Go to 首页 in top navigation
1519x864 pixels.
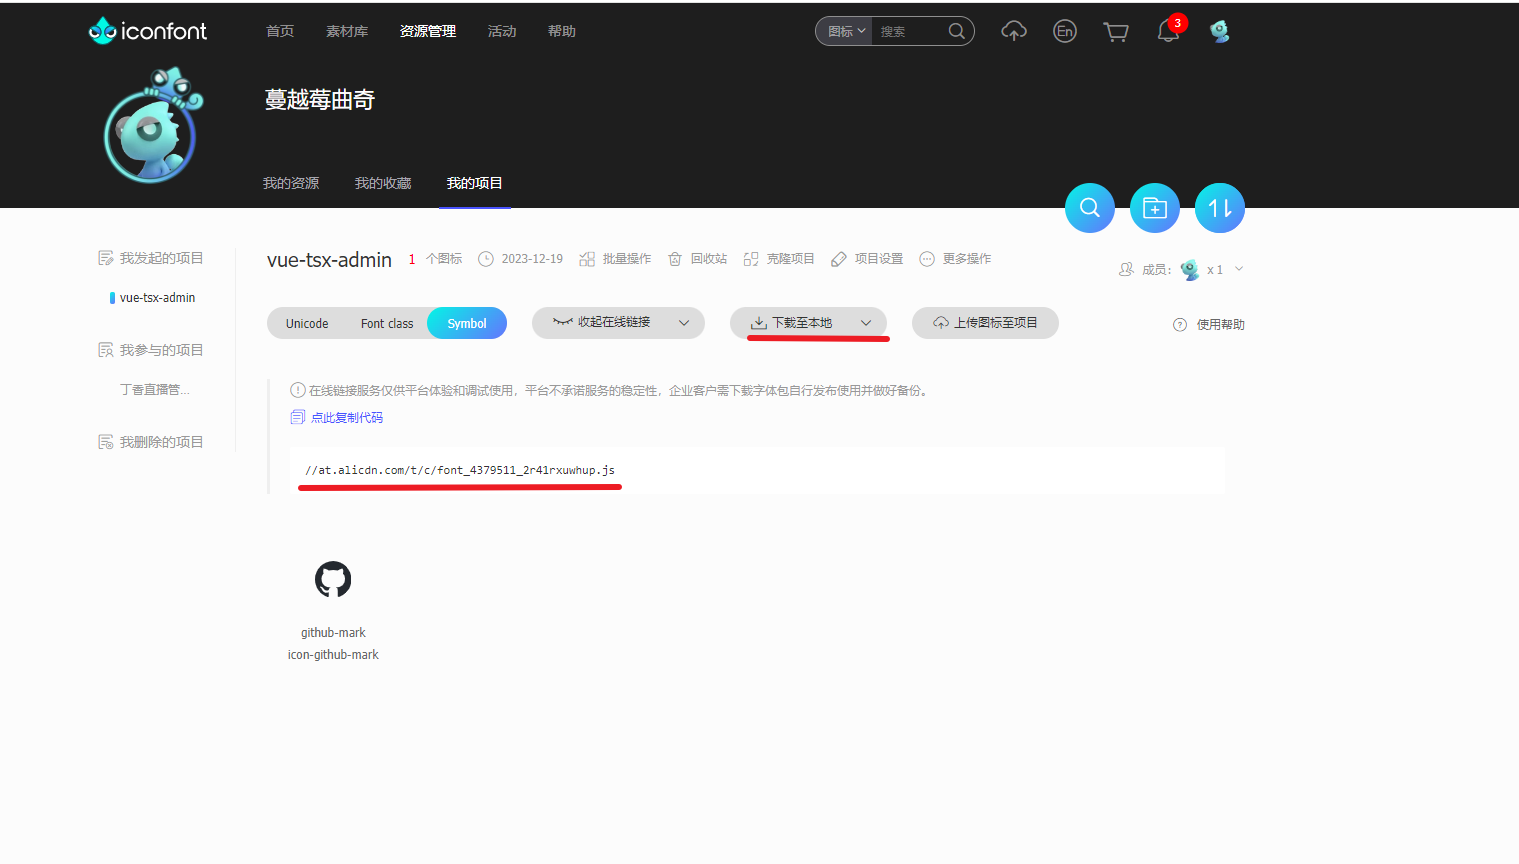pos(280,31)
